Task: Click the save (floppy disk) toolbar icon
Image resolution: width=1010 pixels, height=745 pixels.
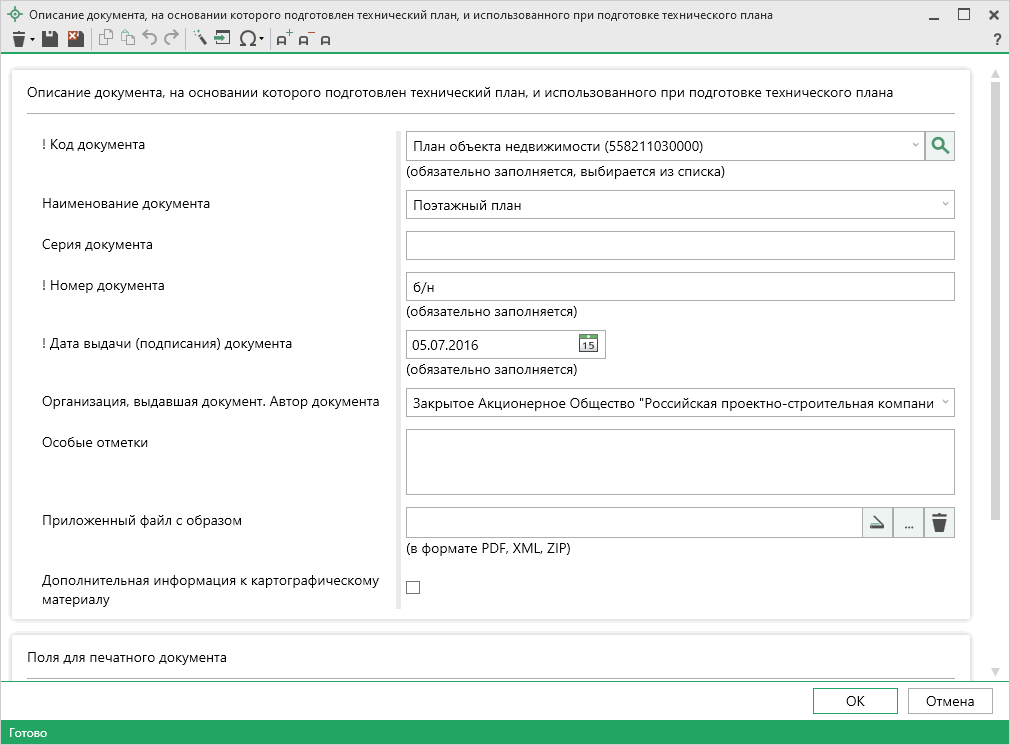Action: pyautogui.click(x=50, y=39)
